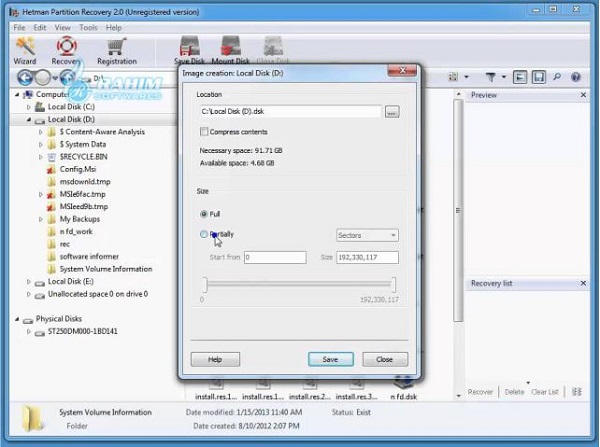Open the Sectors units dropdown

click(367, 235)
